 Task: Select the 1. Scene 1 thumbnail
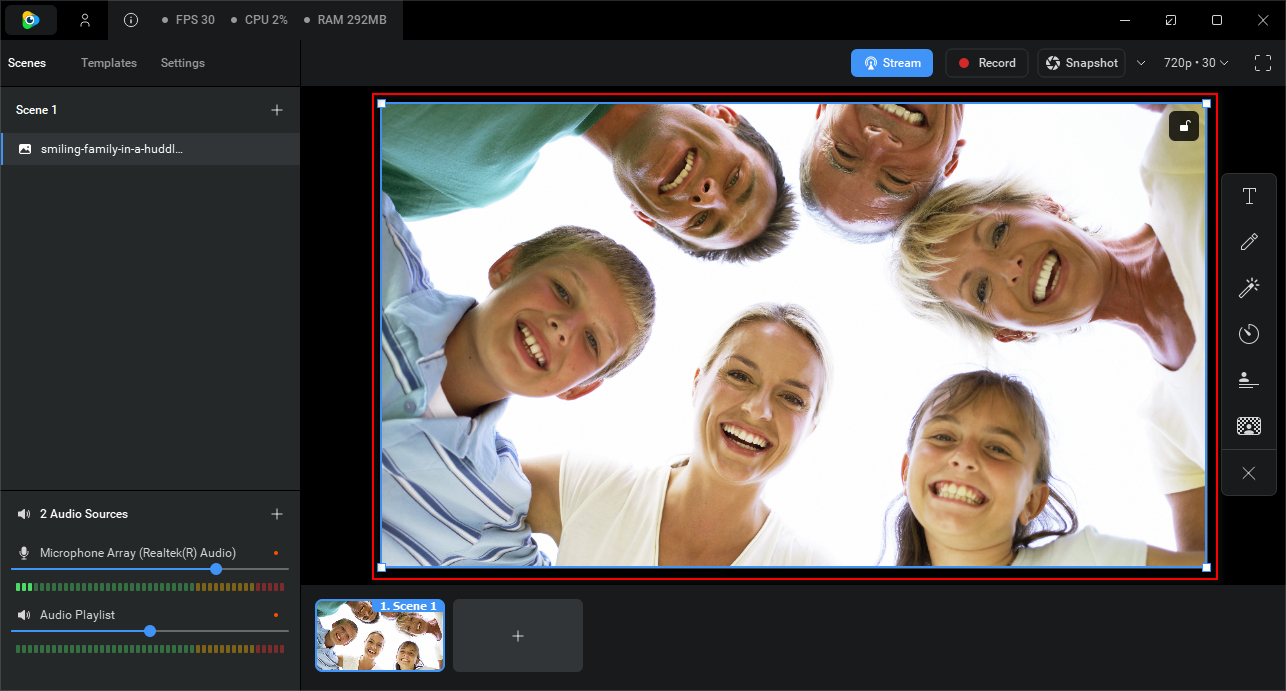380,636
